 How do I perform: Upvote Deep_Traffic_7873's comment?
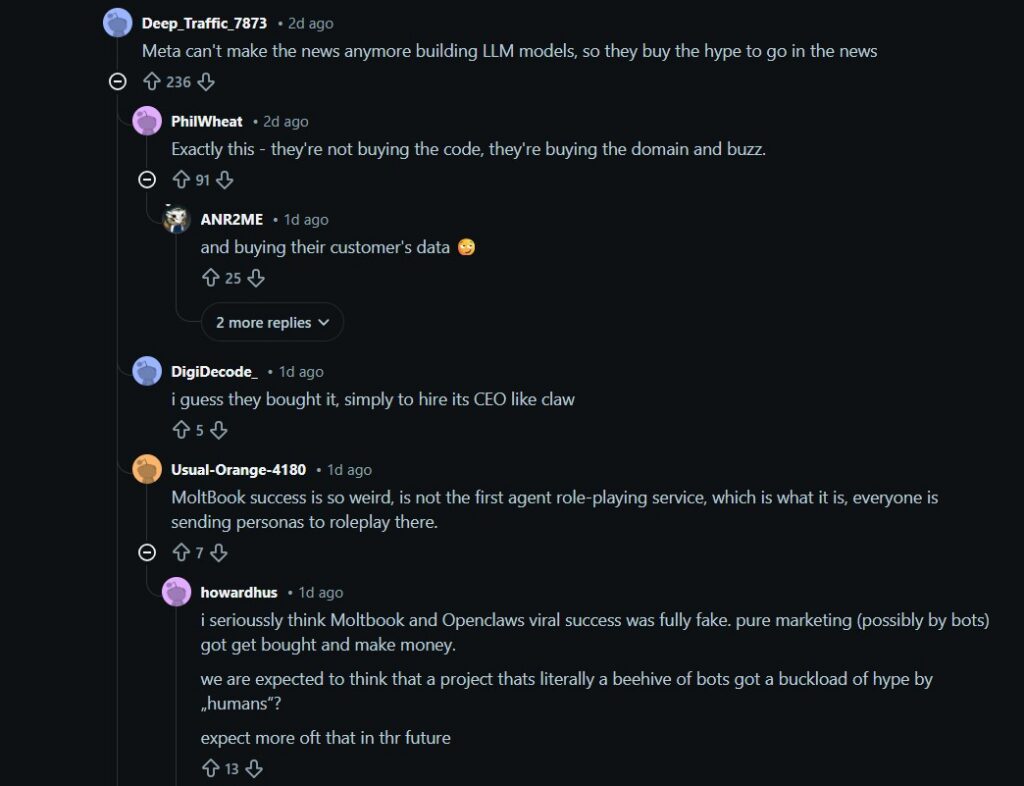click(150, 82)
